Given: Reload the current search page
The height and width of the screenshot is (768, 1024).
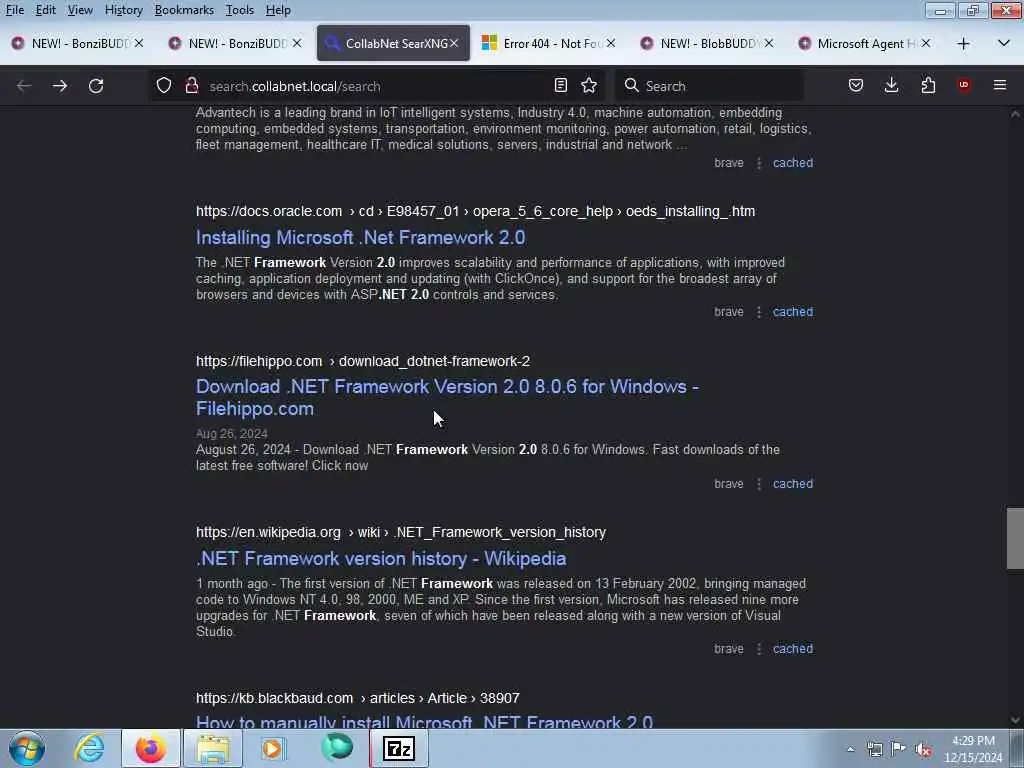Looking at the screenshot, I should tap(96, 86).
